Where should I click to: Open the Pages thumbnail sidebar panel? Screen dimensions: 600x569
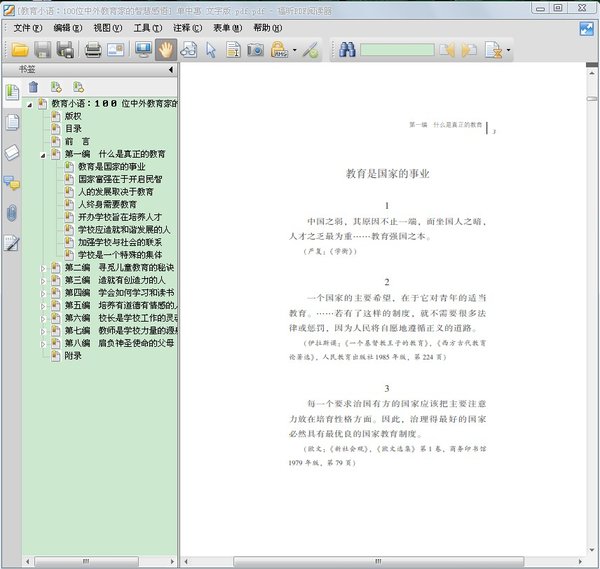[x=12, y=122]
